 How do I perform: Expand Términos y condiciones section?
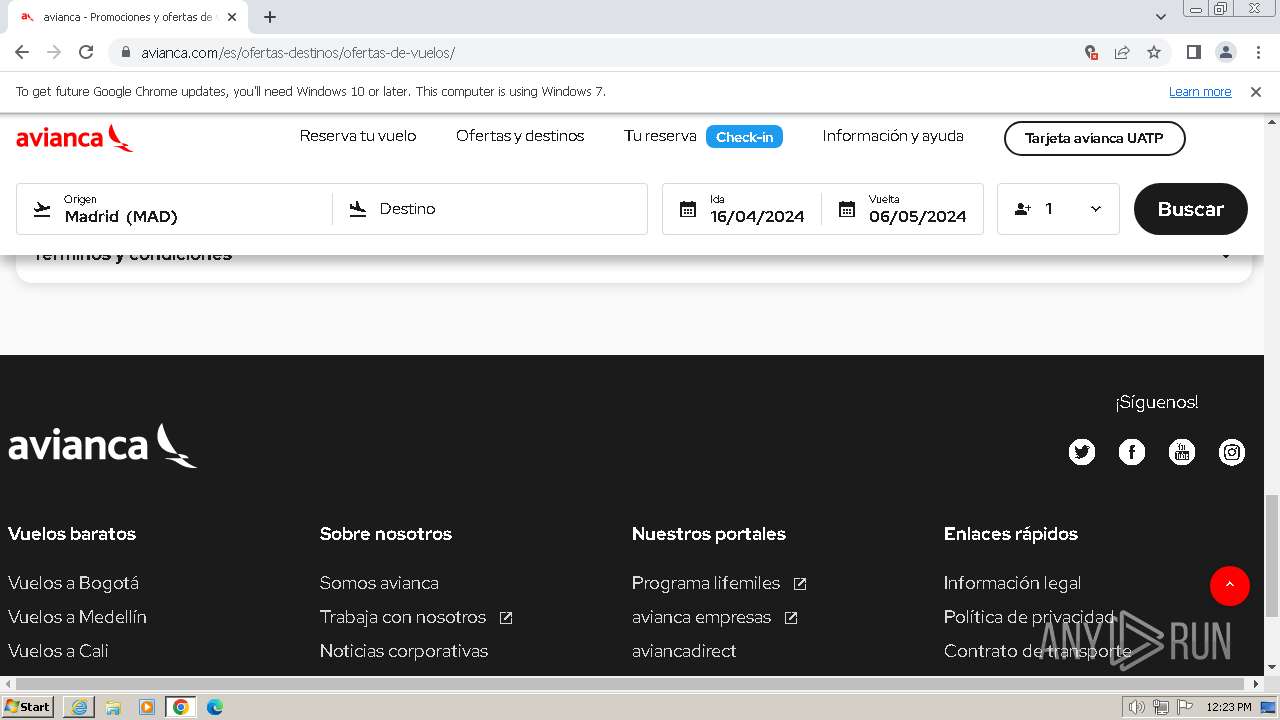tap(1226, 256)
